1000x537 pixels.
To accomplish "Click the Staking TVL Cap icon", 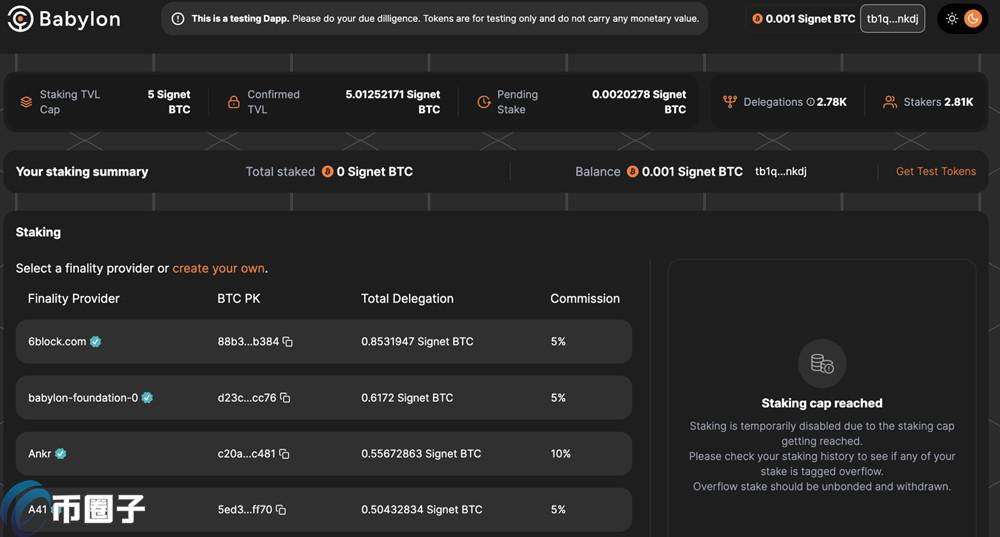I will pos(26,102).
